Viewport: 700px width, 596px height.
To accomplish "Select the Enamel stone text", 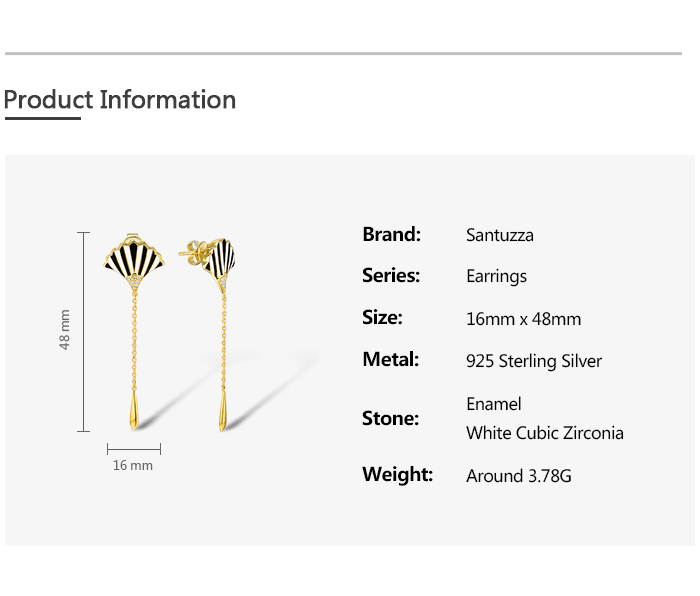I will (x=494, y=404).
